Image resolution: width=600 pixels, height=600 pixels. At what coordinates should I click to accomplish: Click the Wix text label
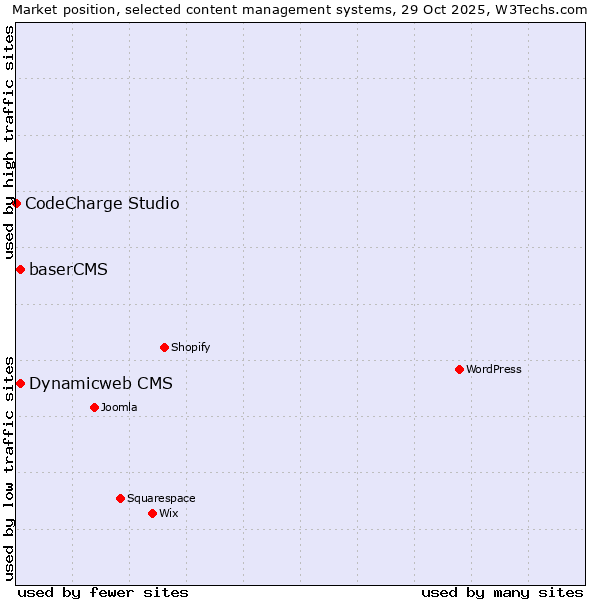(x=168, y=514)
